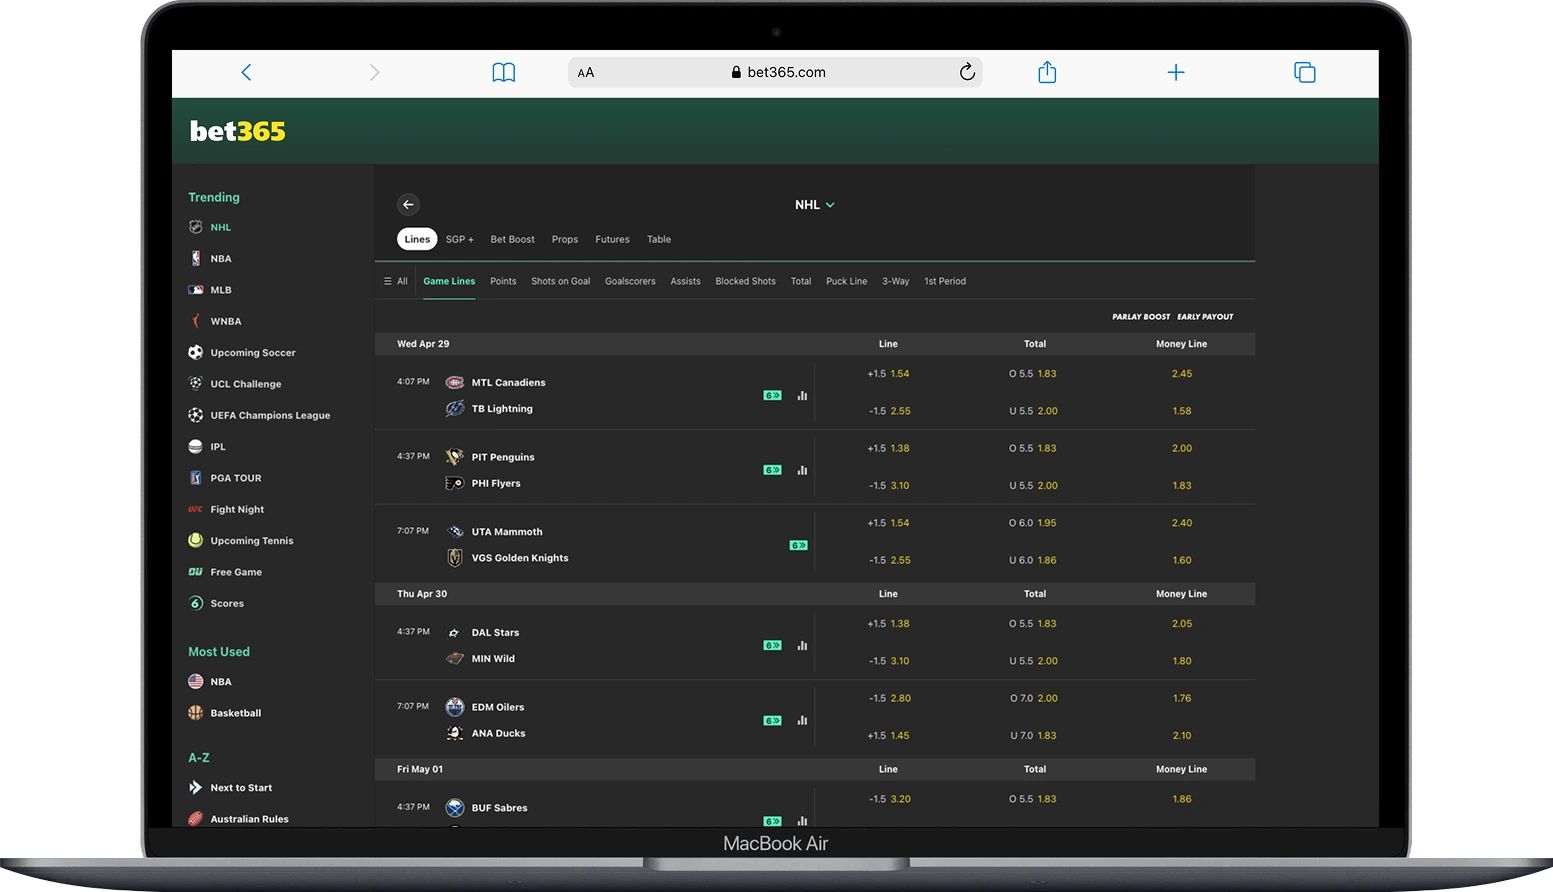Select MLB in the Trending sidebar

[221, 290]
